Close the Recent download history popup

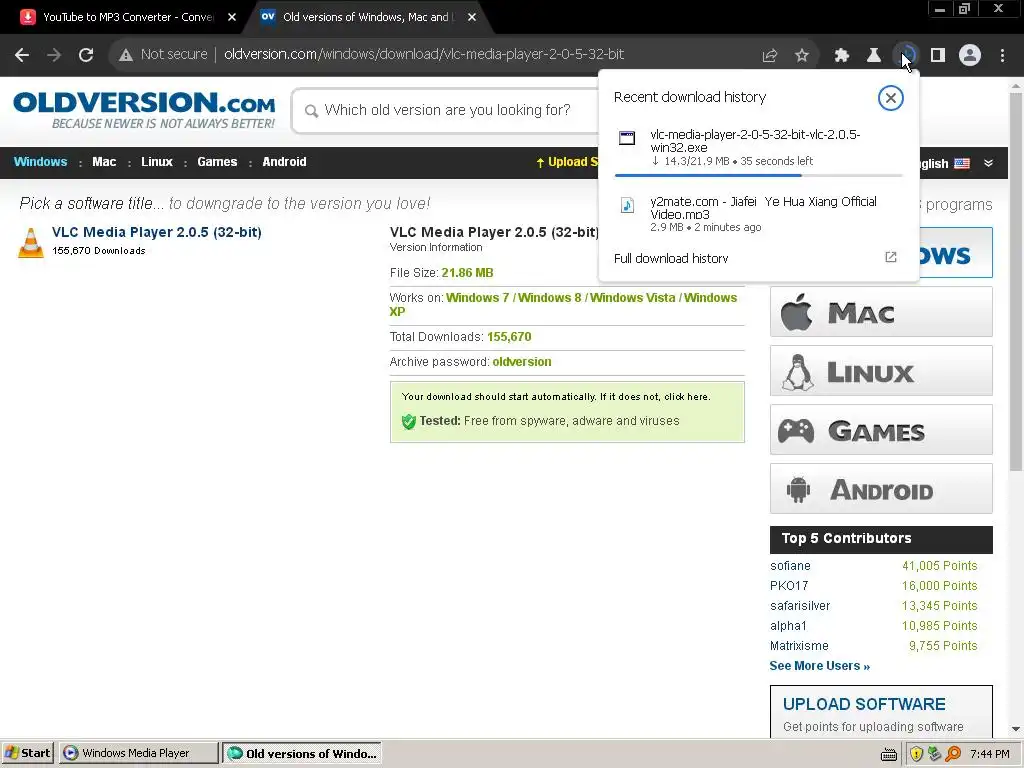coord(891,98)
